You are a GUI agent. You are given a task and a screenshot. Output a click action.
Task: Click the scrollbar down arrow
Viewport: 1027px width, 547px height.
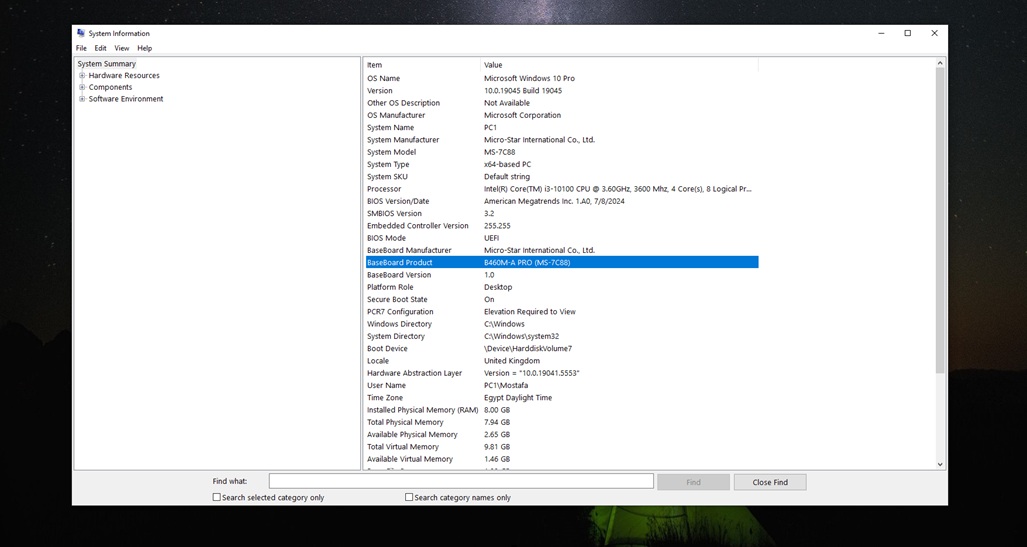coord(941,464)
